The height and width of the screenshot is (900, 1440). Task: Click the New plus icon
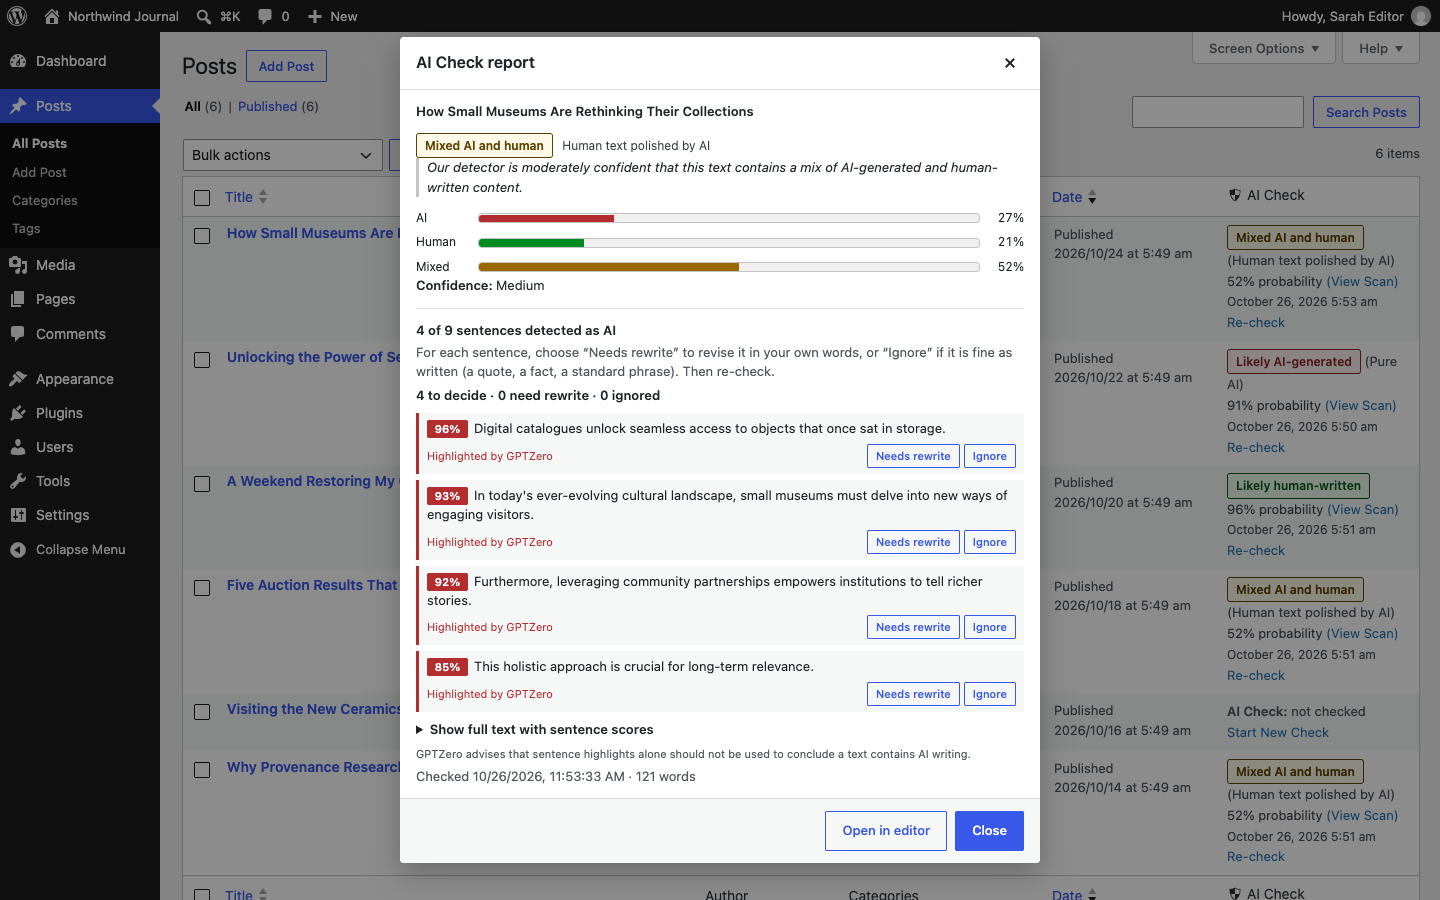coord(315,16)
